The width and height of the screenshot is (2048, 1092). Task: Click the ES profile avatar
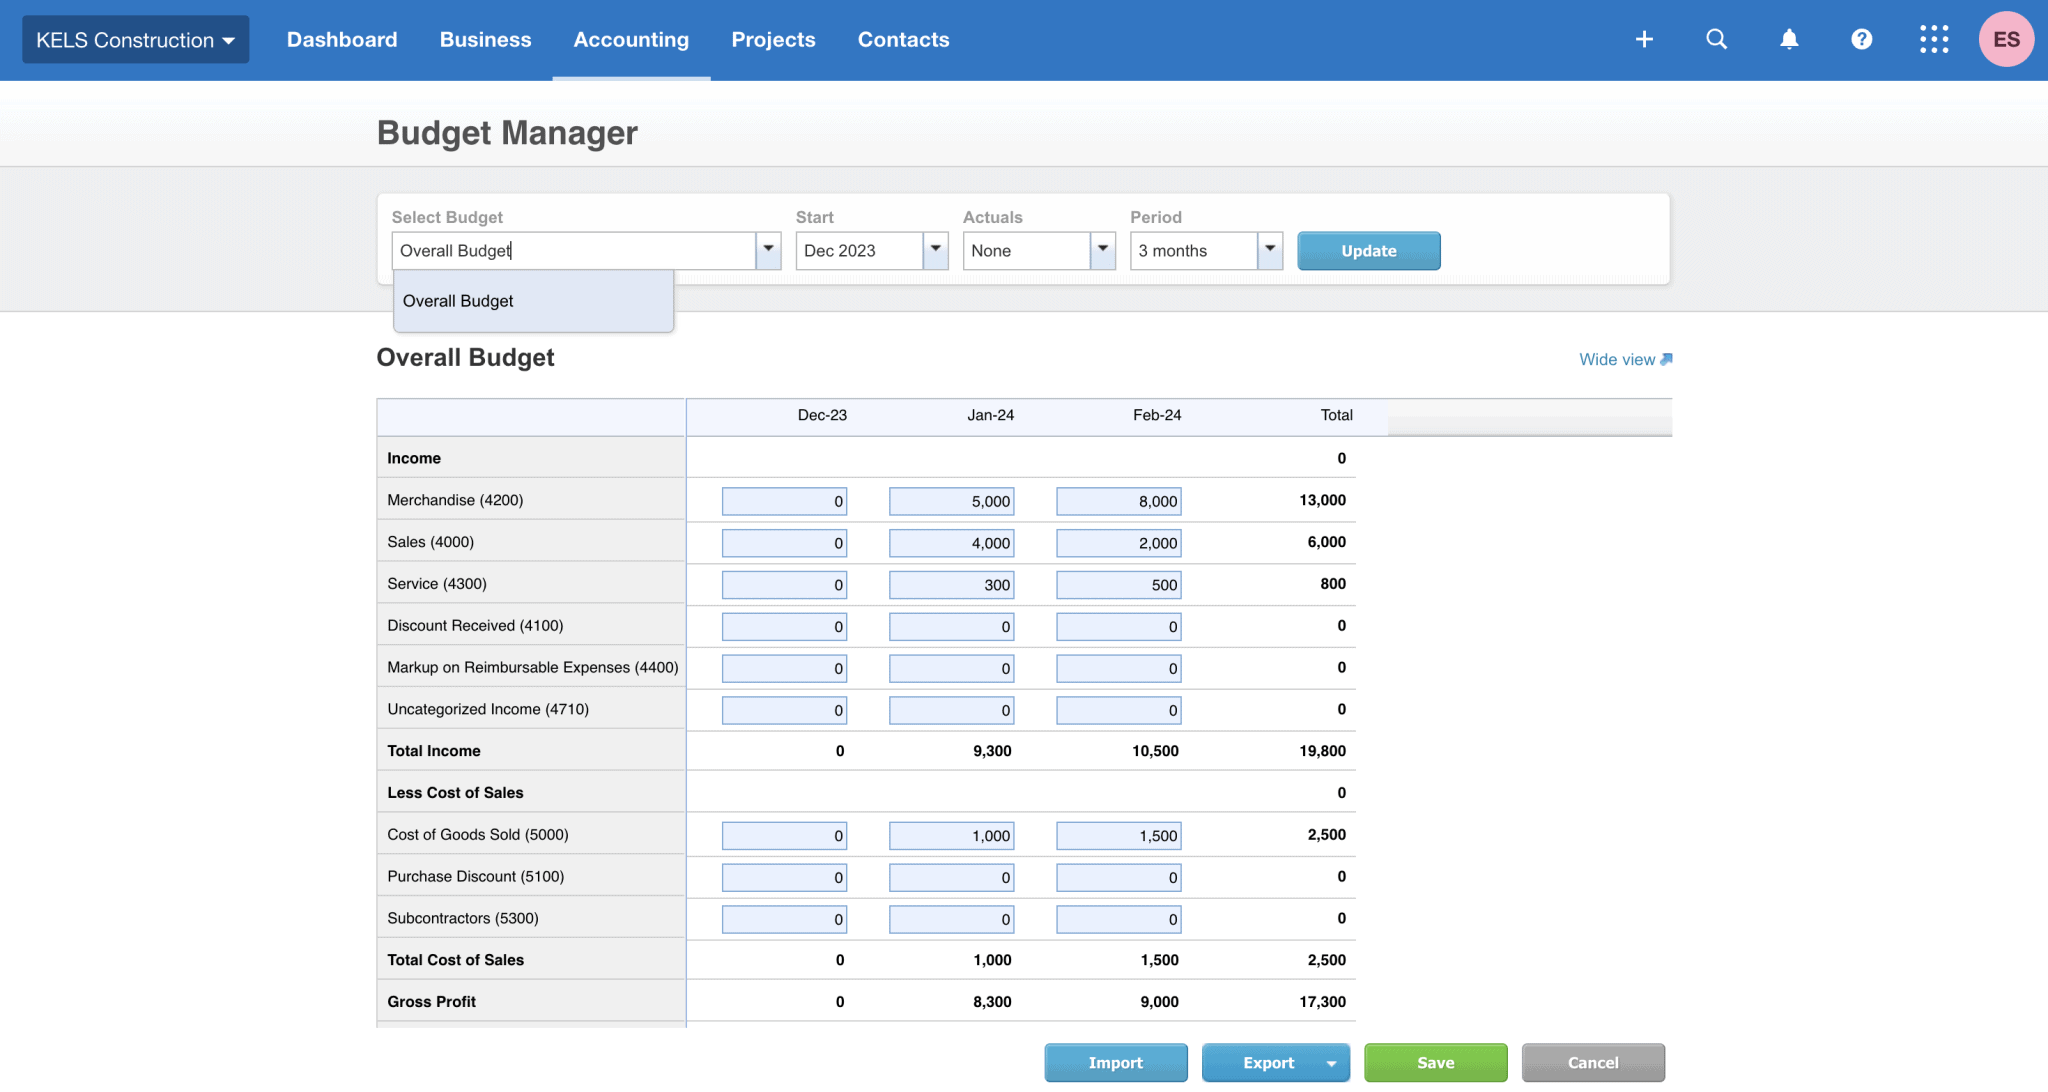point(2006,39)
